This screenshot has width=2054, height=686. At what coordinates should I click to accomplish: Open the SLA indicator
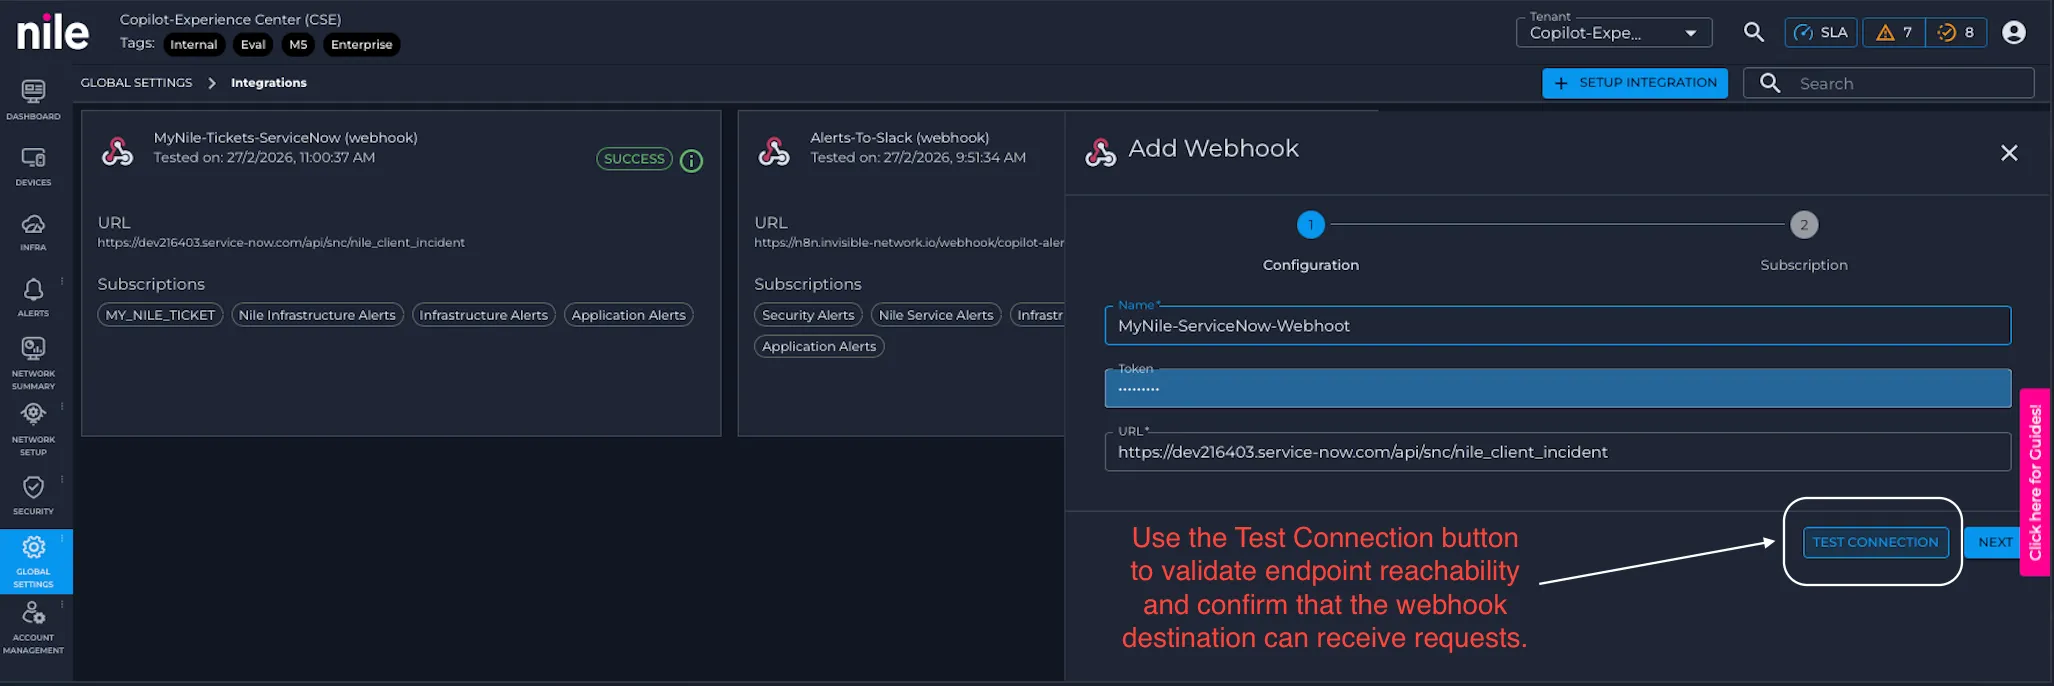[1821, 33]
